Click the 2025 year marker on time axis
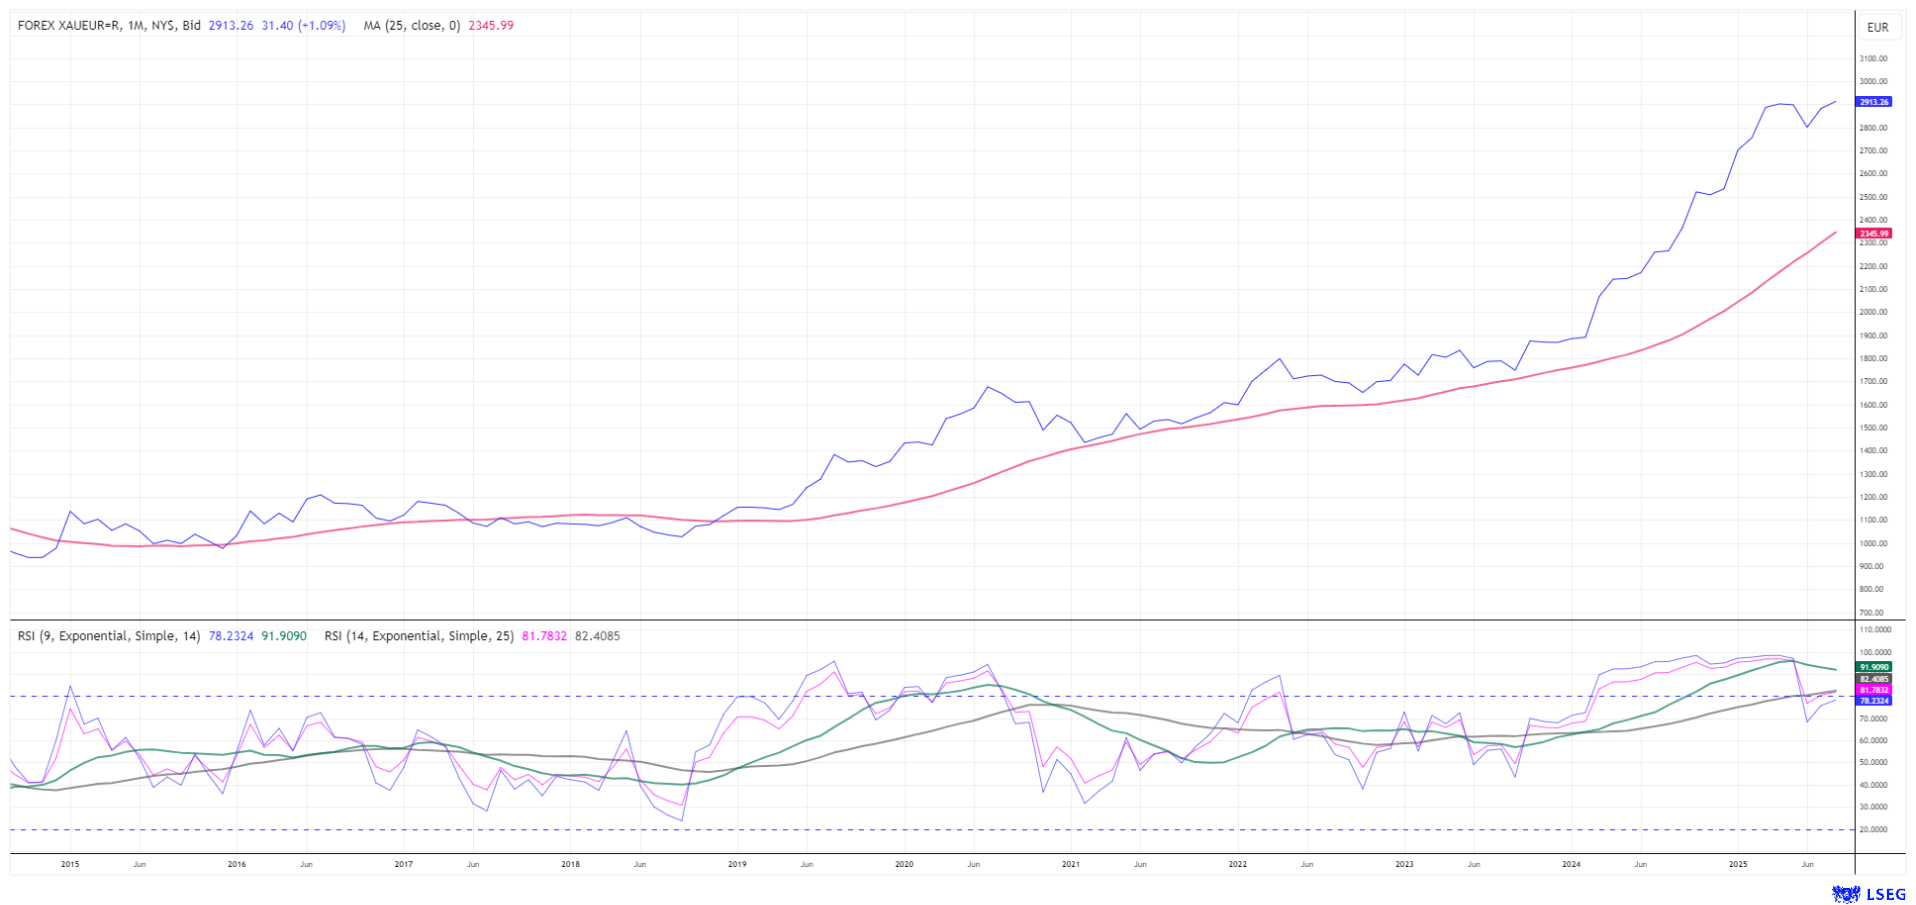This screenshot has height=905, width=1916. coord(1738,864)
